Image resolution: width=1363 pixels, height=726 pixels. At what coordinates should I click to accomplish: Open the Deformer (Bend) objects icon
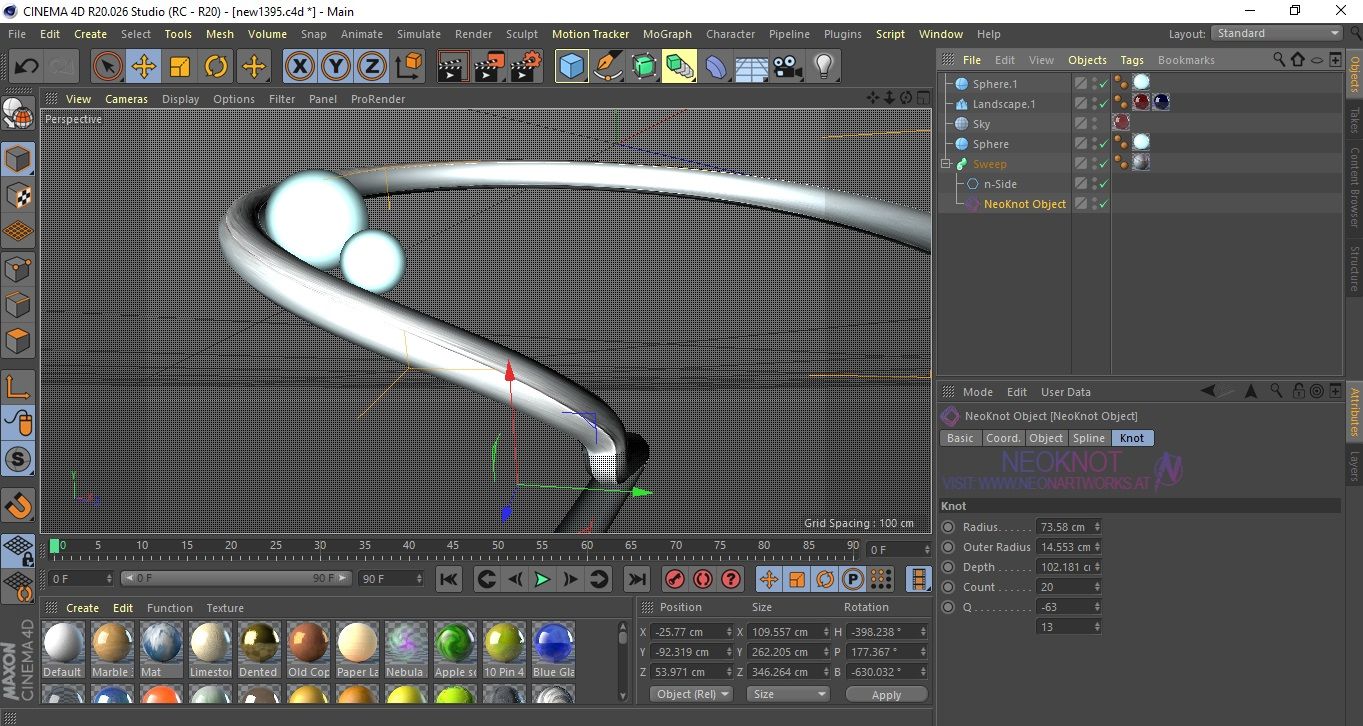click(x=715, y=67)
